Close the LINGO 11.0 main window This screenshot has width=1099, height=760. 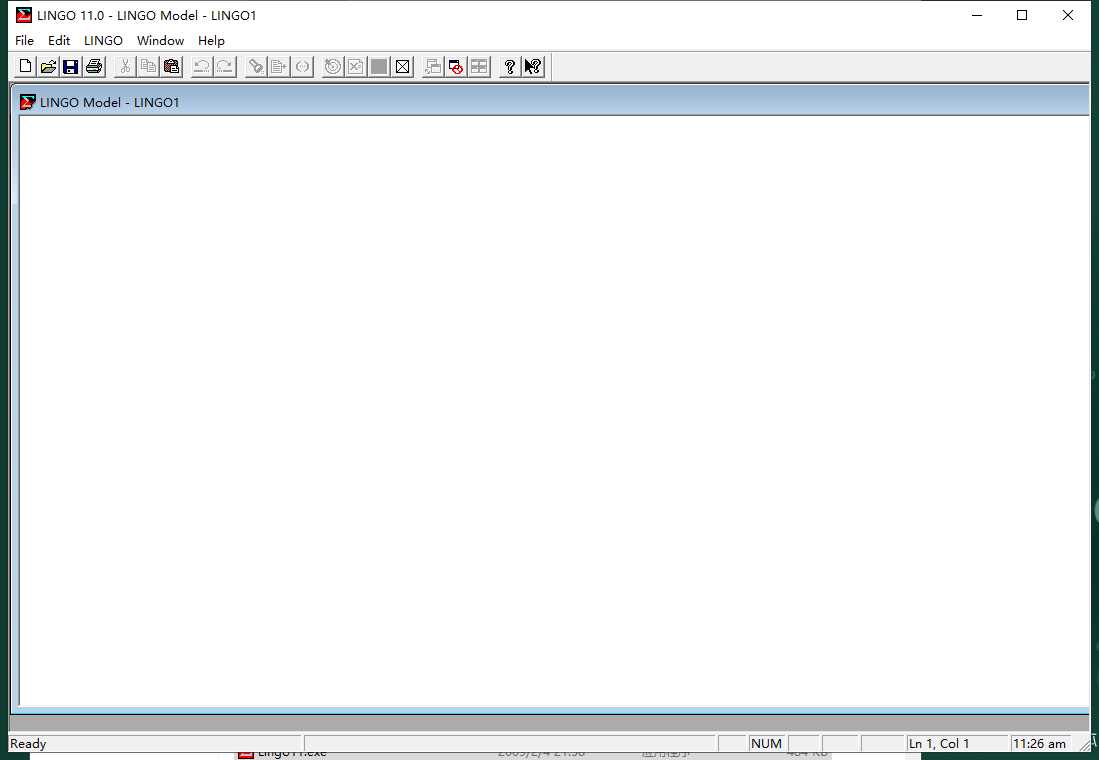(1067, 15)
